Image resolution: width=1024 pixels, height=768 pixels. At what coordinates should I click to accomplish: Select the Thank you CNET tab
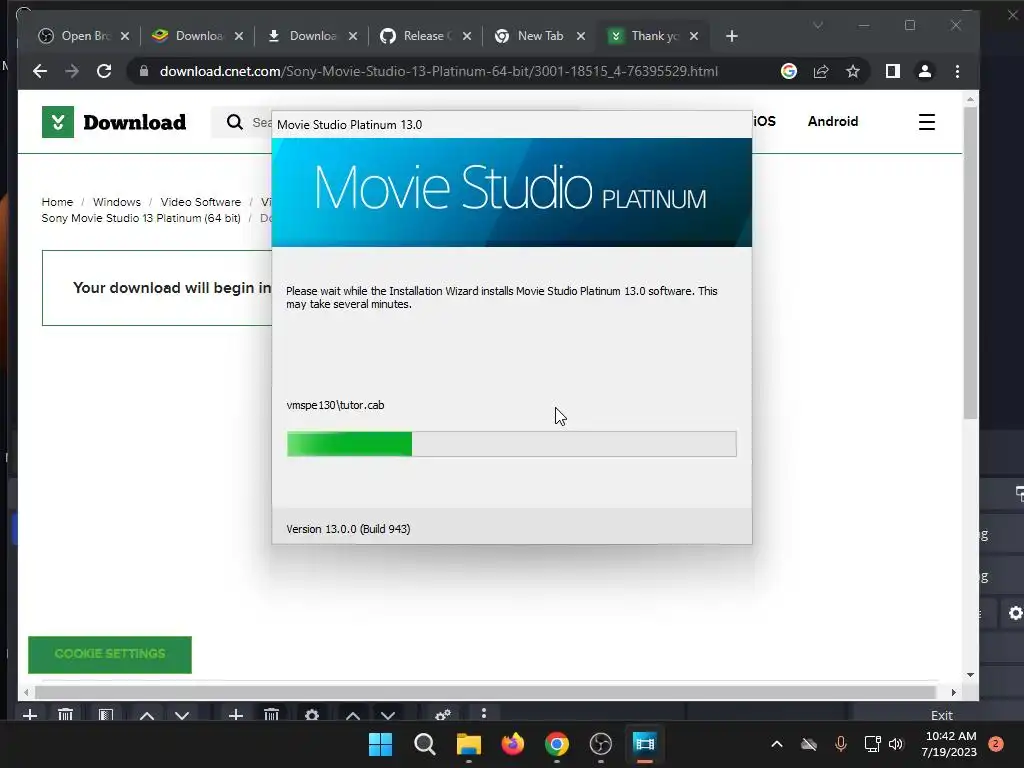pyautogui.click(x=652, y=36)
